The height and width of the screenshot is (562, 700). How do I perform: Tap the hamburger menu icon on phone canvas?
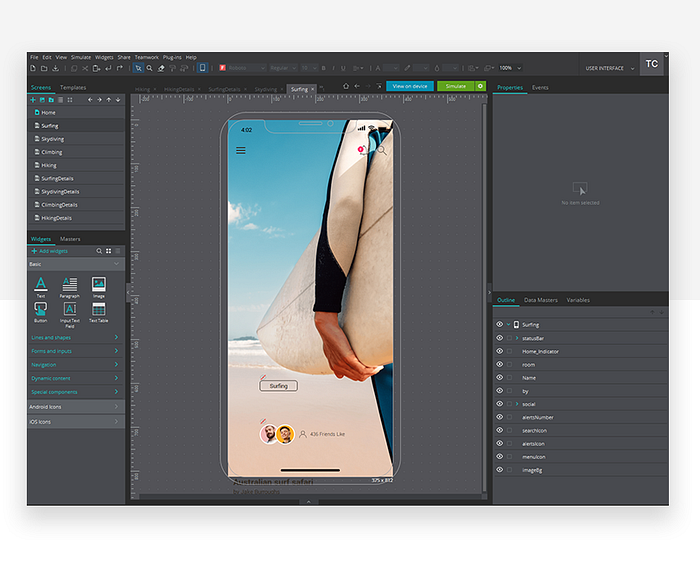(241, 150)
